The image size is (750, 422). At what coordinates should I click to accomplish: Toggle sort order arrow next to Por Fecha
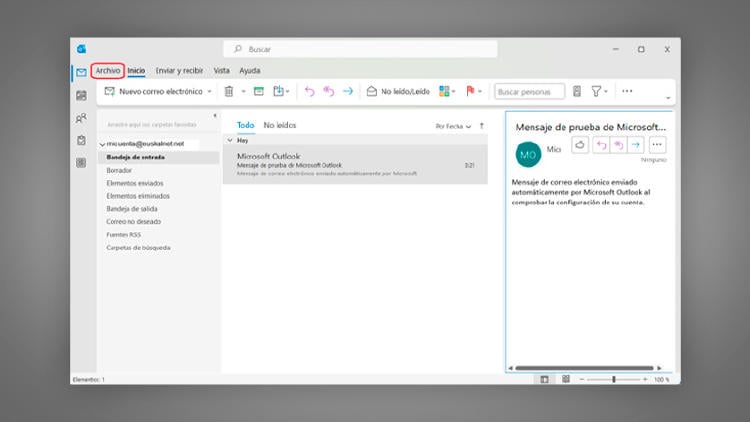tap(482, 126)
